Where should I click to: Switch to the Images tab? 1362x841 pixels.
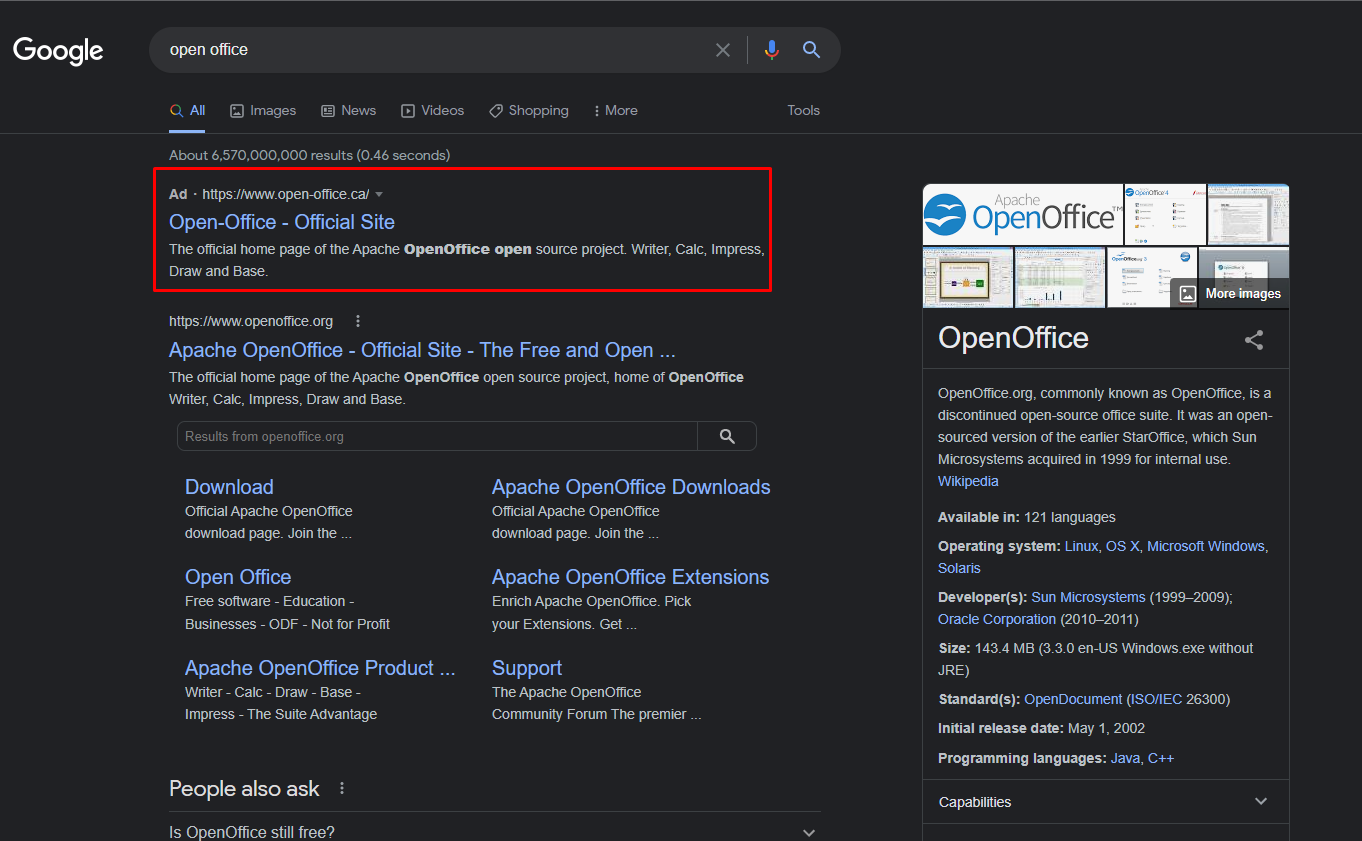pos(263,110)
